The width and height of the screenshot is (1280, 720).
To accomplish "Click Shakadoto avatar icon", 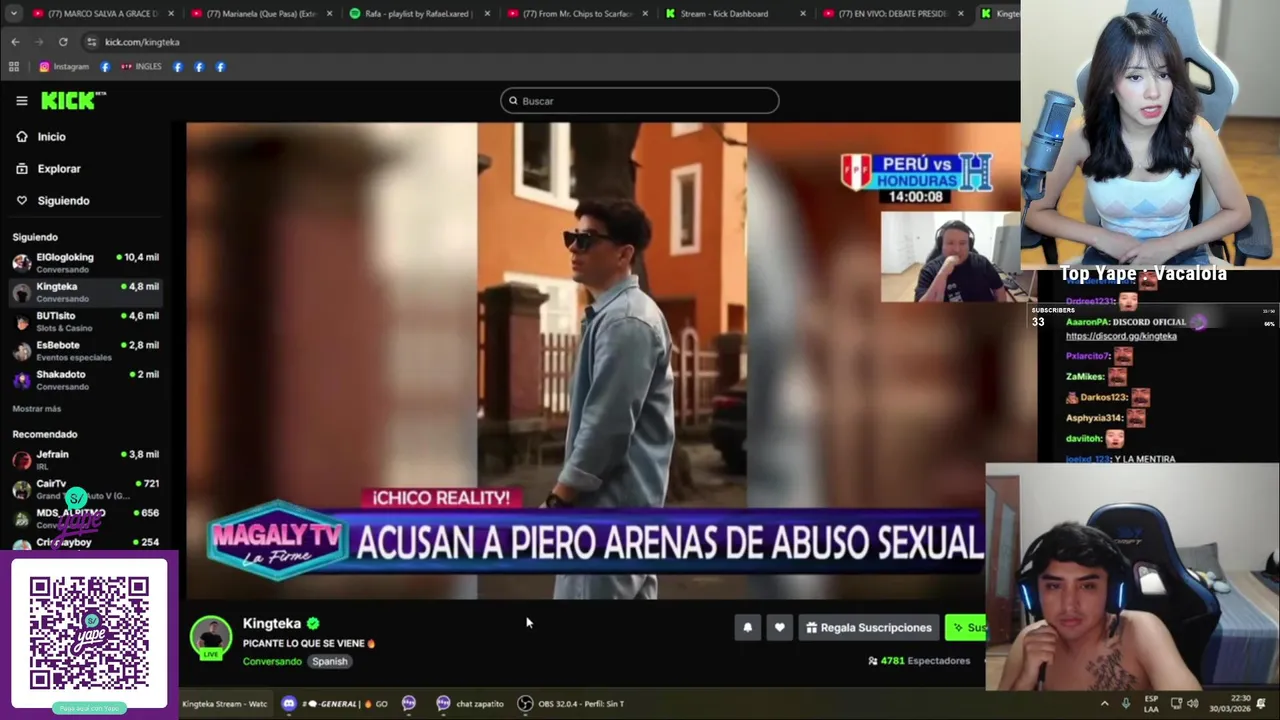I will (21, 380).
